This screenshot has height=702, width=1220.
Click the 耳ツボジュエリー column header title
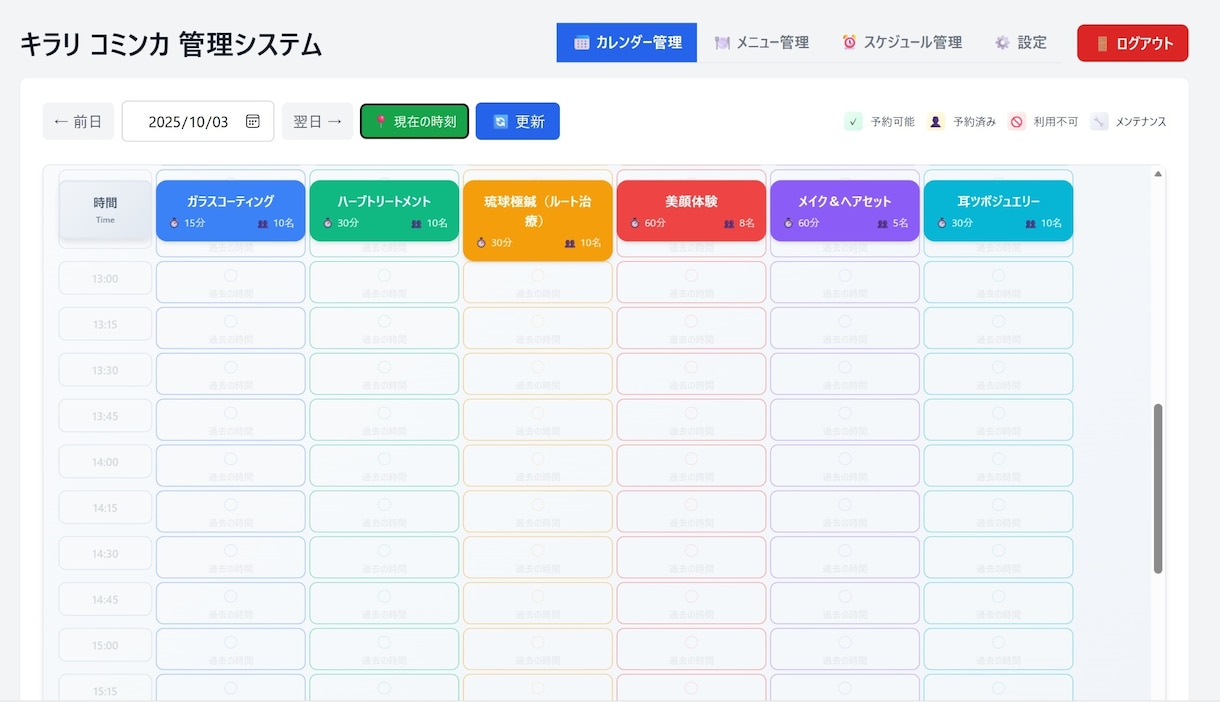[x=999, y=201]
